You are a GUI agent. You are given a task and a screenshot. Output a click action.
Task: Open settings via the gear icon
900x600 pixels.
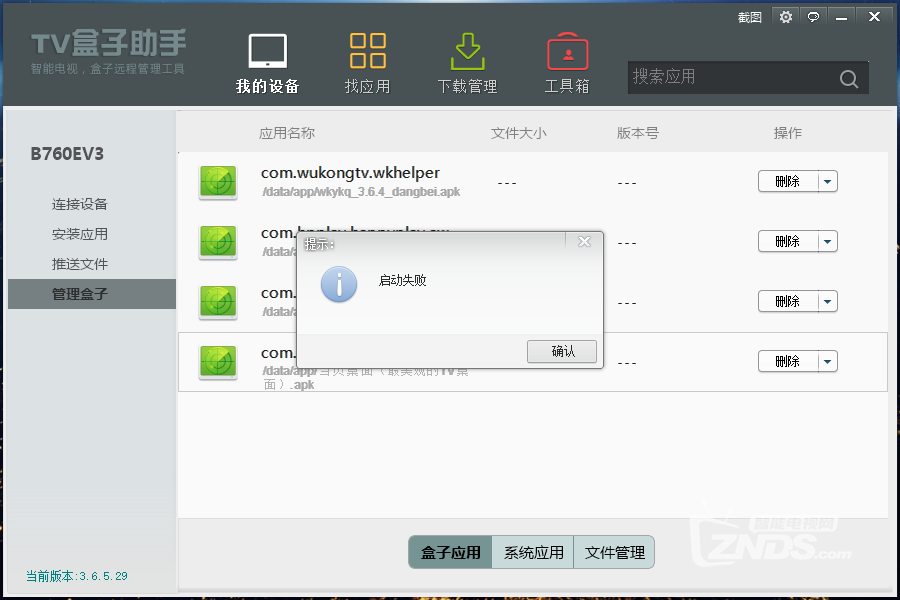tap(786, 17)
